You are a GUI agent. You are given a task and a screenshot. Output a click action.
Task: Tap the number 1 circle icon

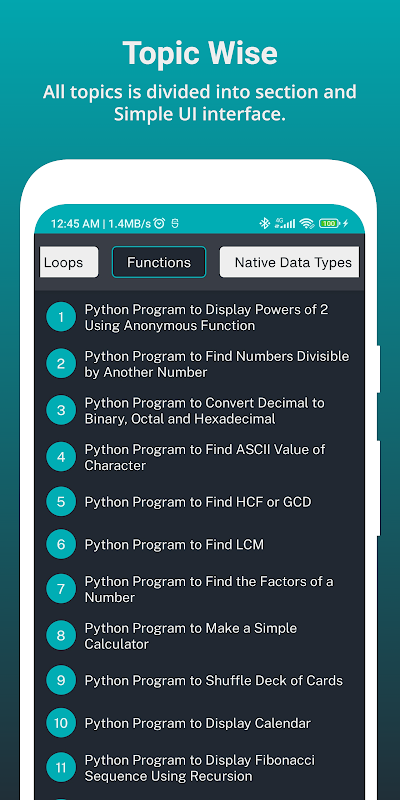[61, 317]
